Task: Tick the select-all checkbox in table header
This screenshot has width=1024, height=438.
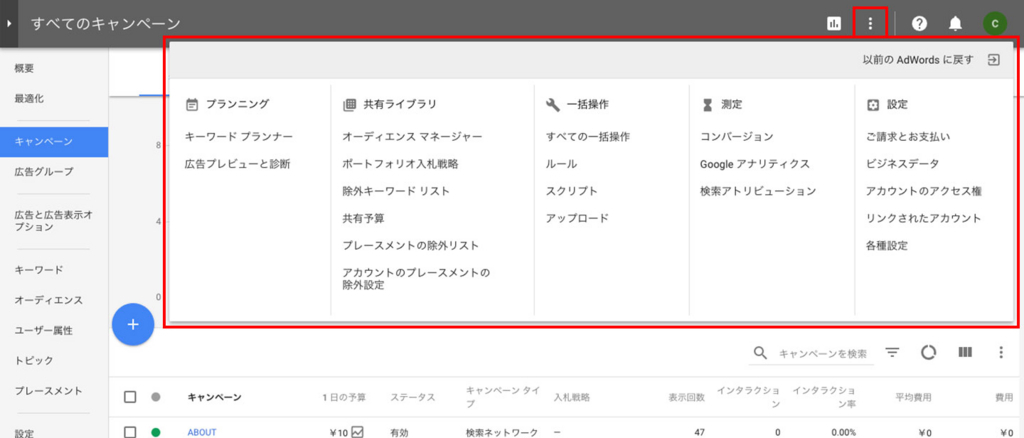Action: pyautogui.click(x=130, y=397)
